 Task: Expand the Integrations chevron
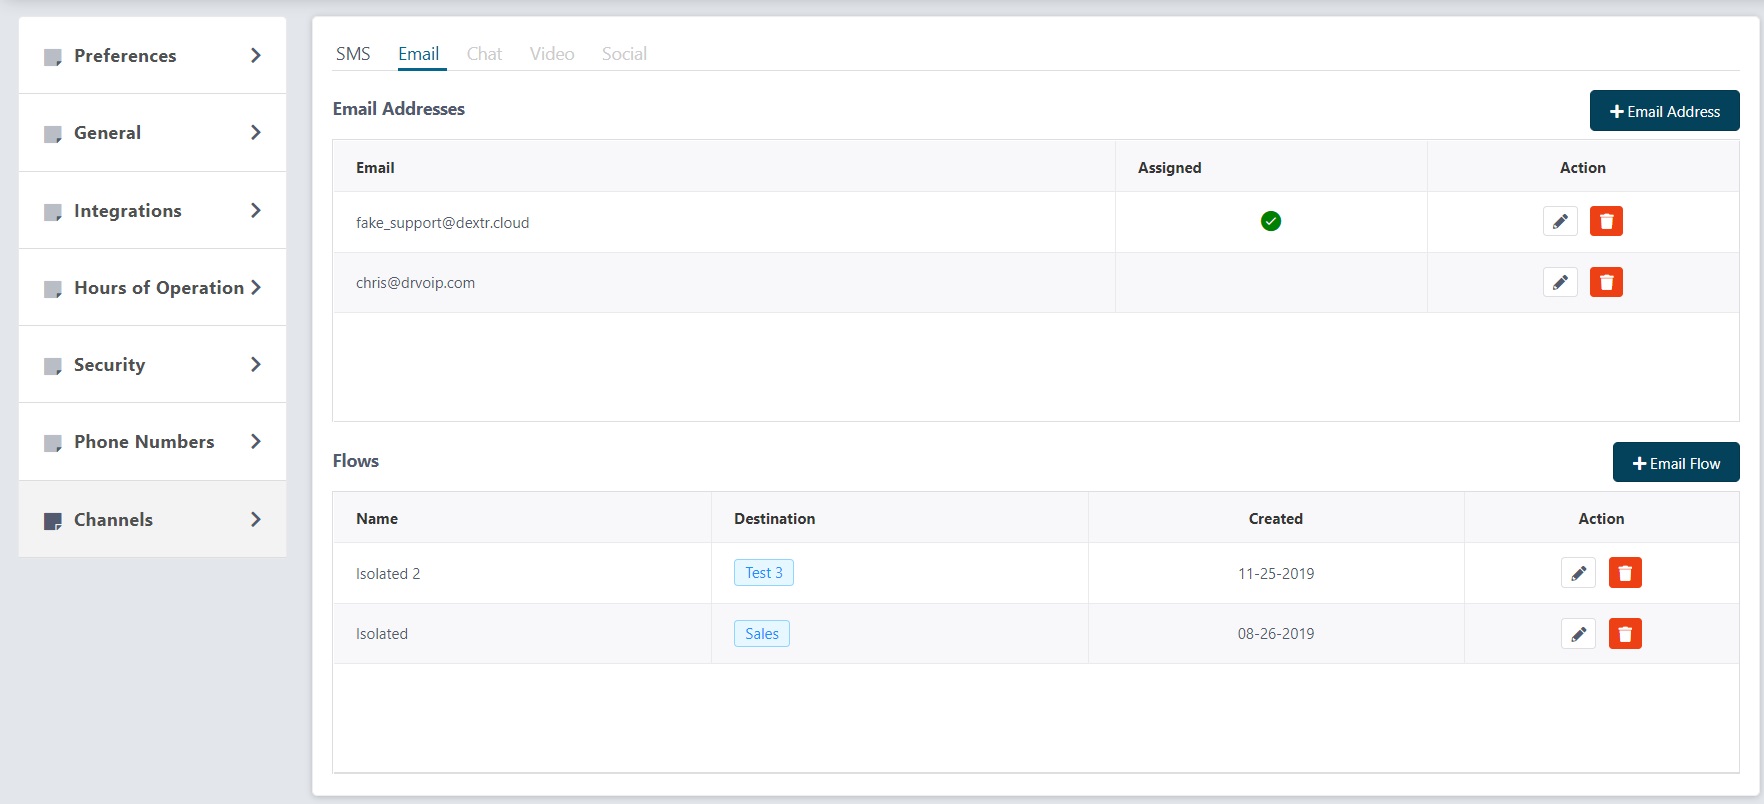pyautogui.click(x=256, y=210)
